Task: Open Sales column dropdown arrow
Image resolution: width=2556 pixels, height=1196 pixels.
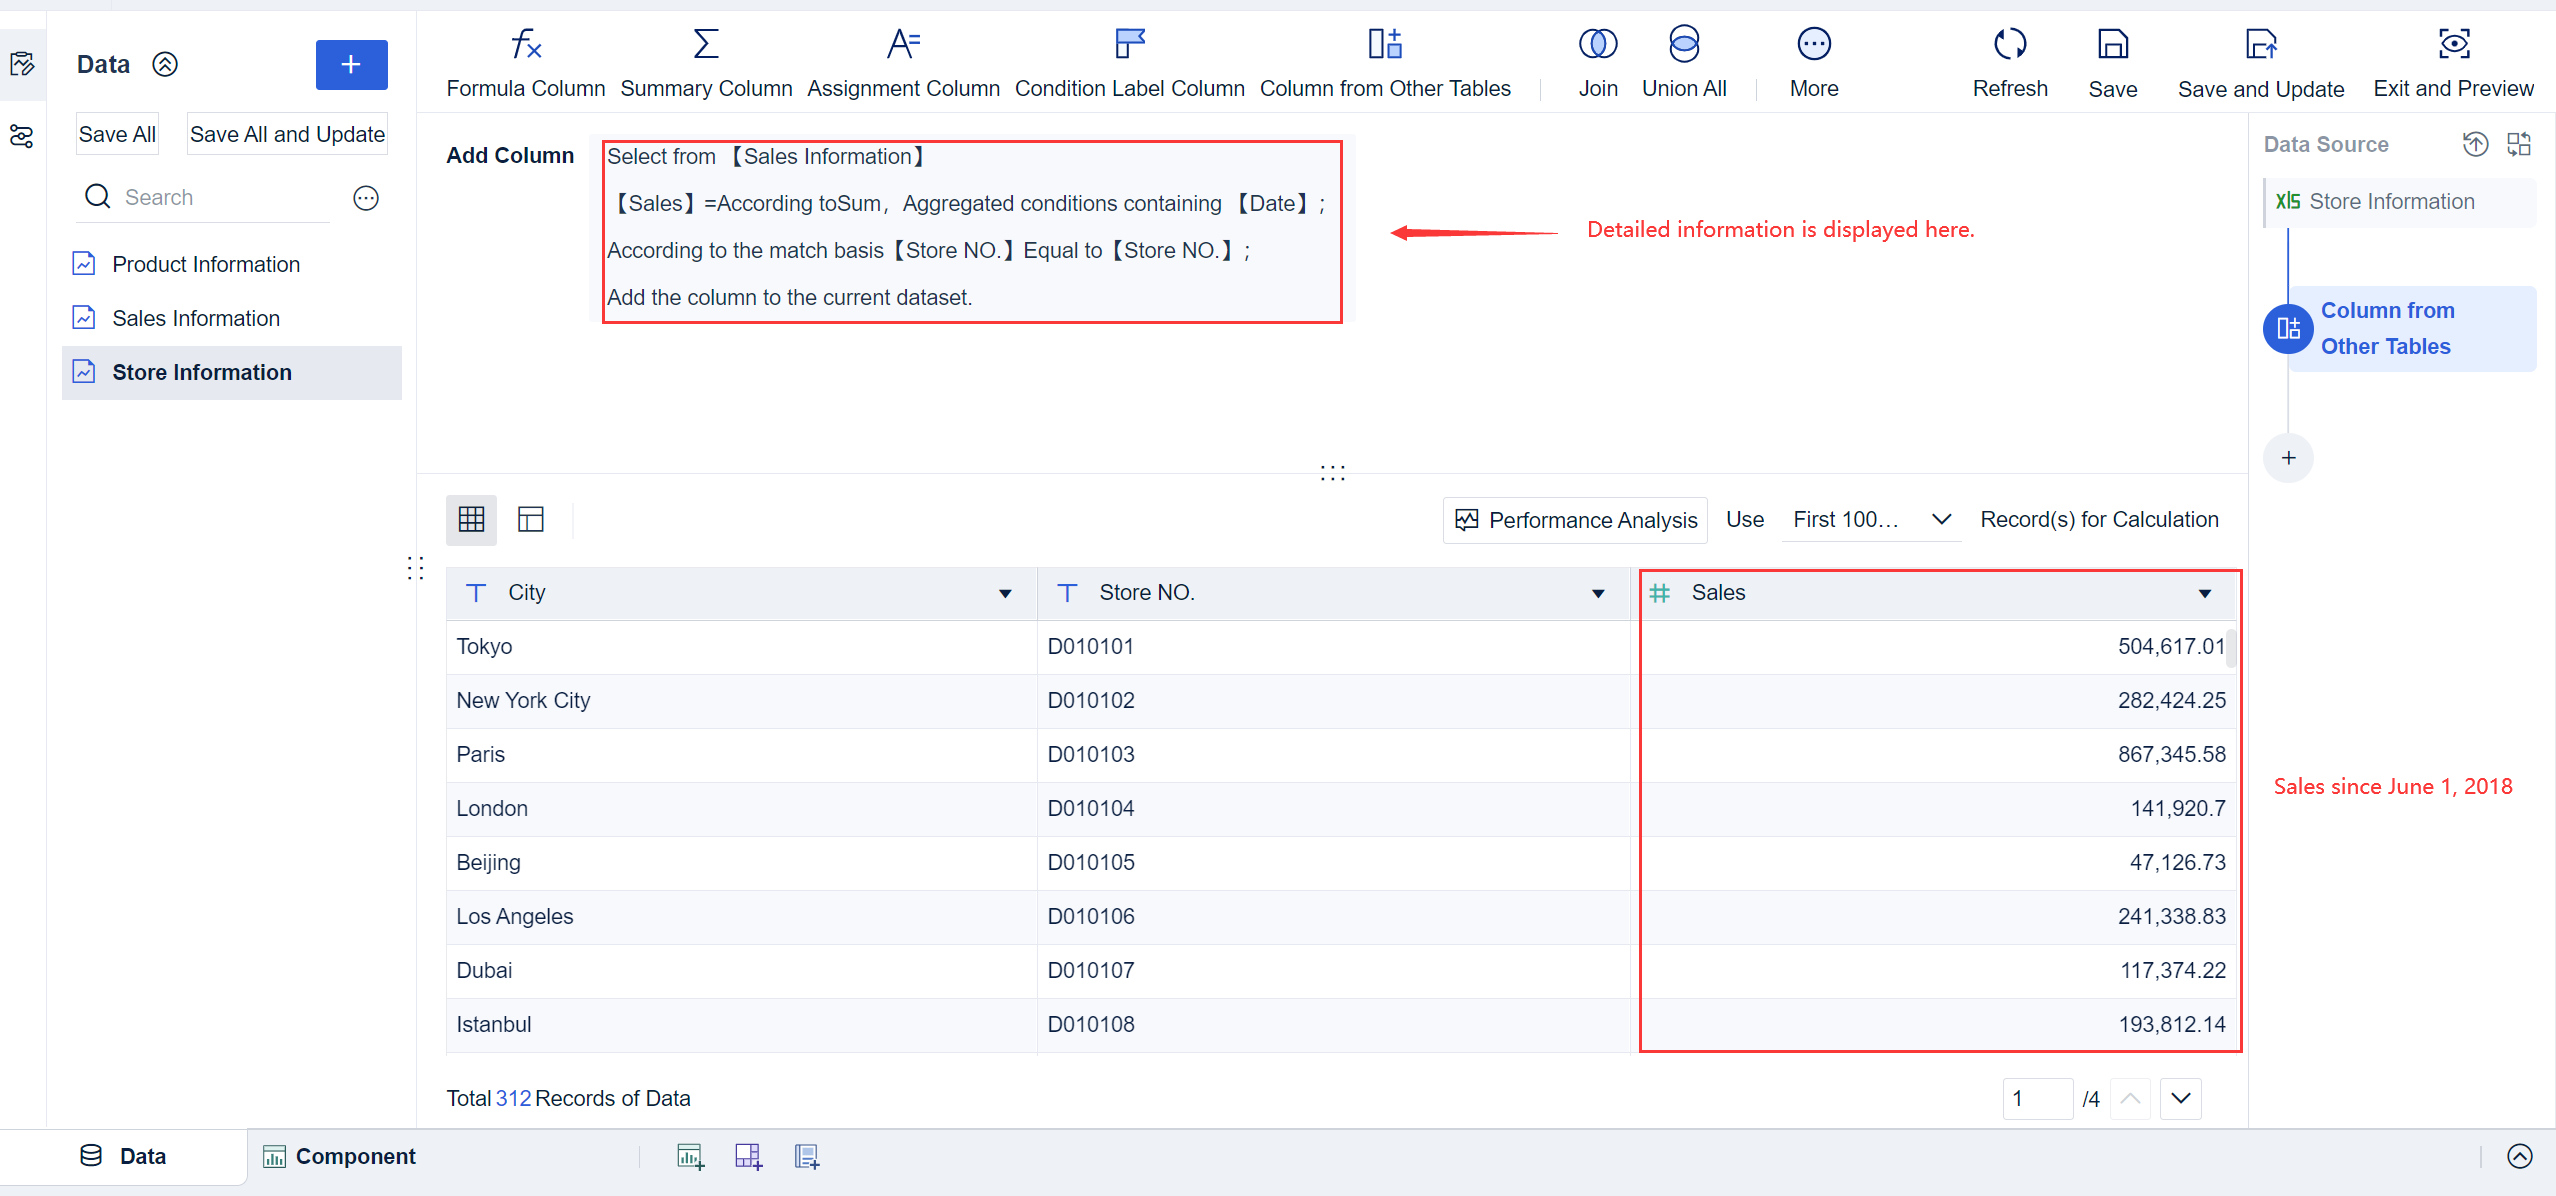Action: click(2205, 594)
